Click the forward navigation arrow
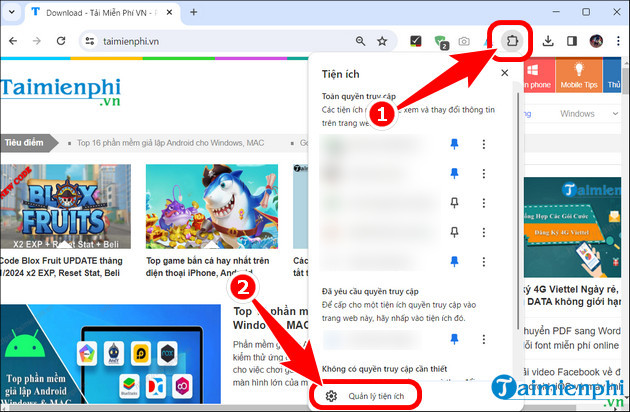Screen dimensions: 630x412 pos(37,41)
